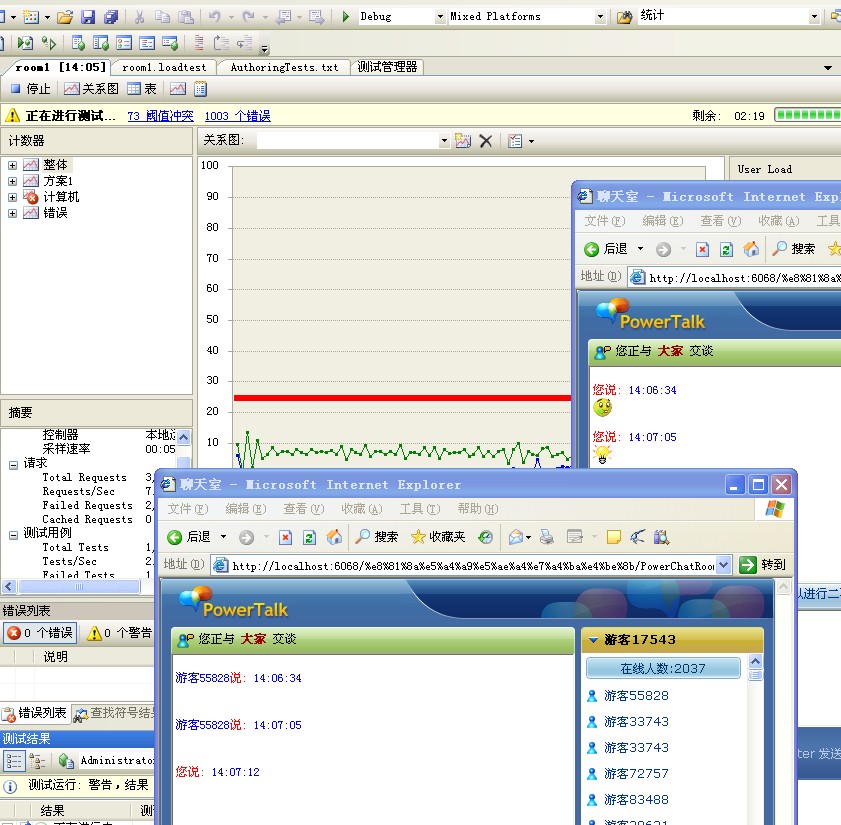841x825 pixels.
Task: Open the 统计 combo box dropdown
Action: [x=814, y=17]
